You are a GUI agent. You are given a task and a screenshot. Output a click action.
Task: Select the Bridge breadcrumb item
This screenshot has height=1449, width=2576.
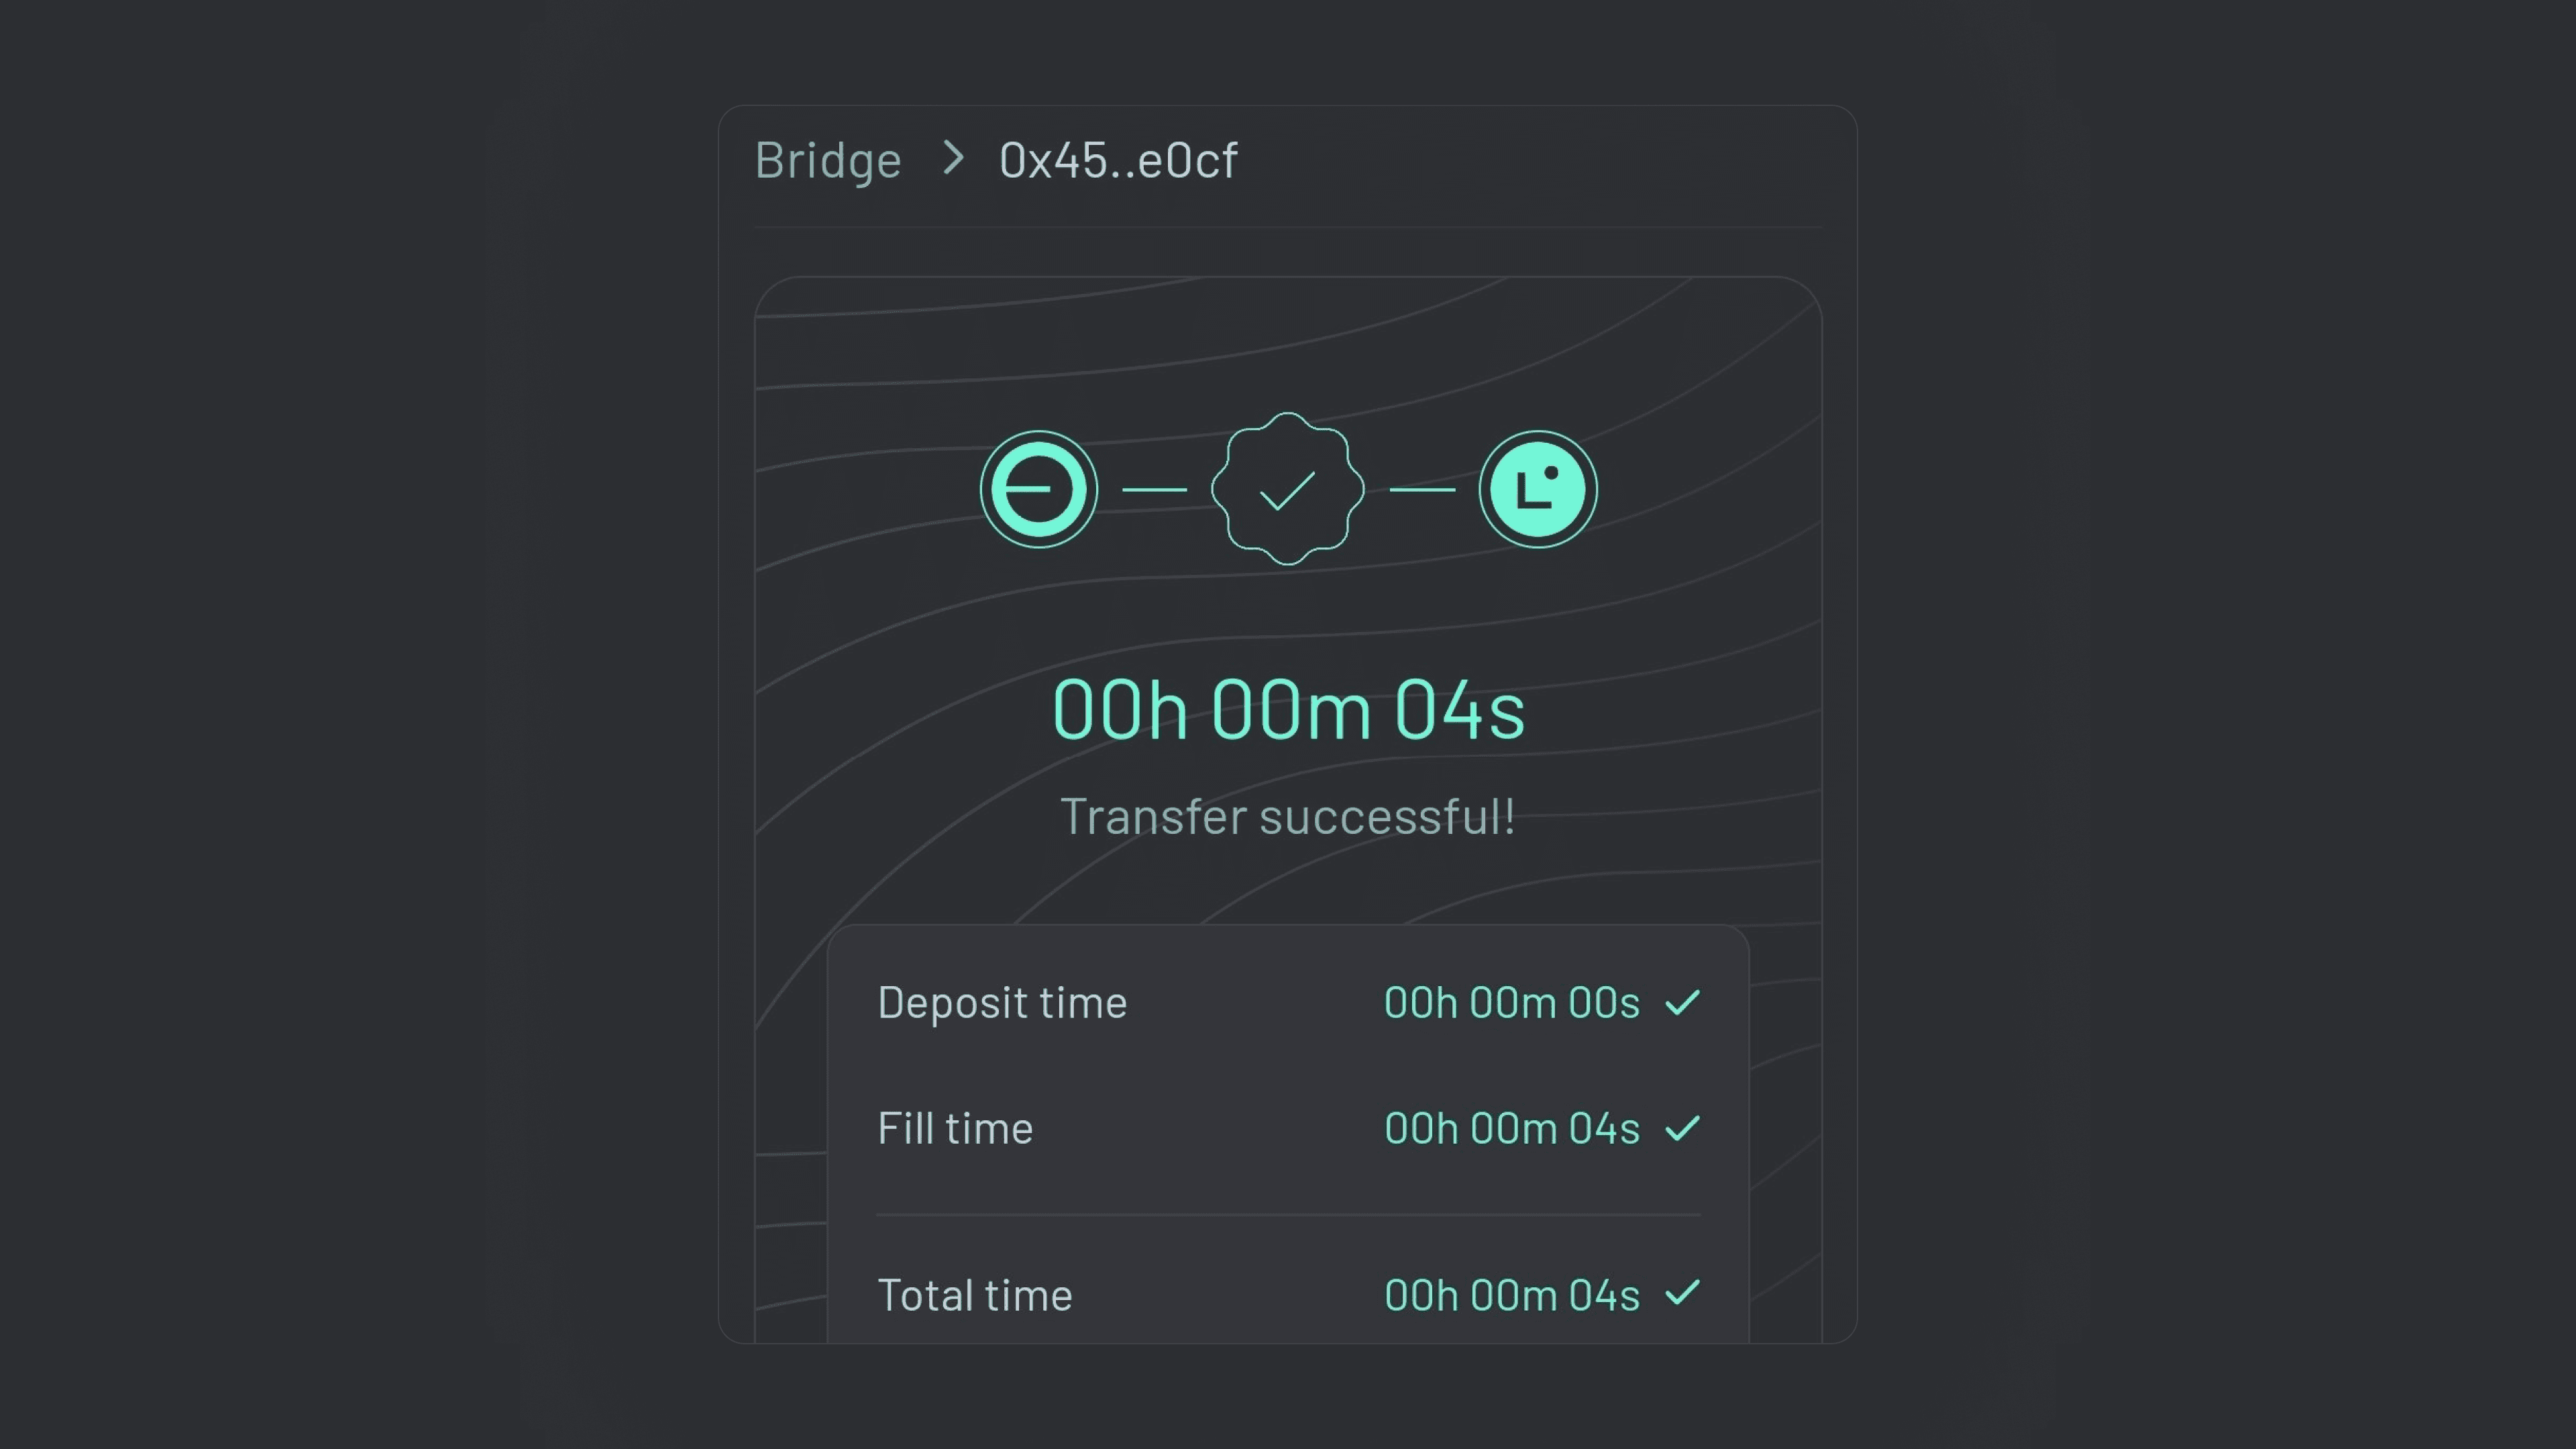(828, 160)
